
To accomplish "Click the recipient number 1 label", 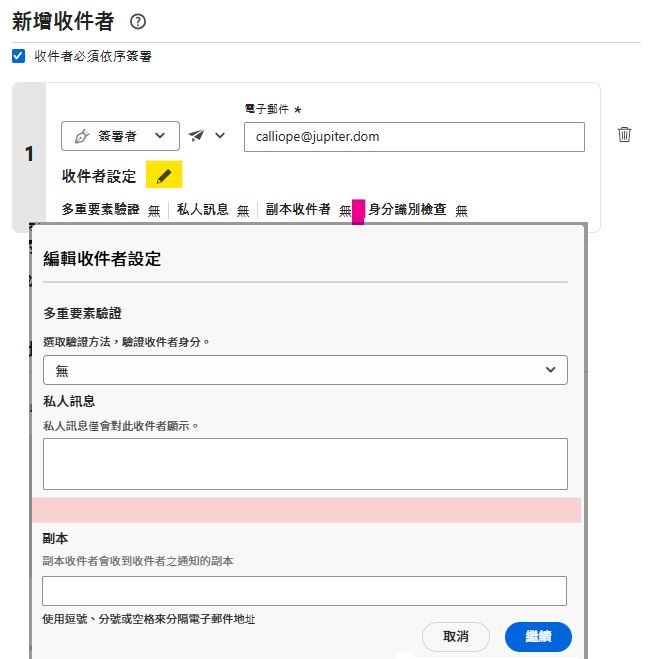I will pyautogui.click(x=29, y=154).
